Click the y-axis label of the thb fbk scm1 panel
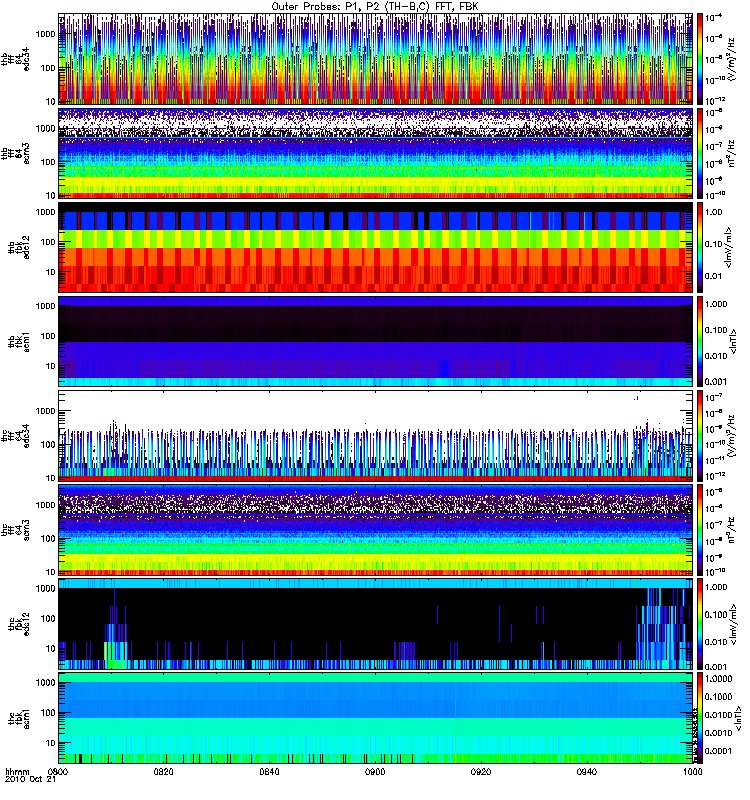 [17, 341]
